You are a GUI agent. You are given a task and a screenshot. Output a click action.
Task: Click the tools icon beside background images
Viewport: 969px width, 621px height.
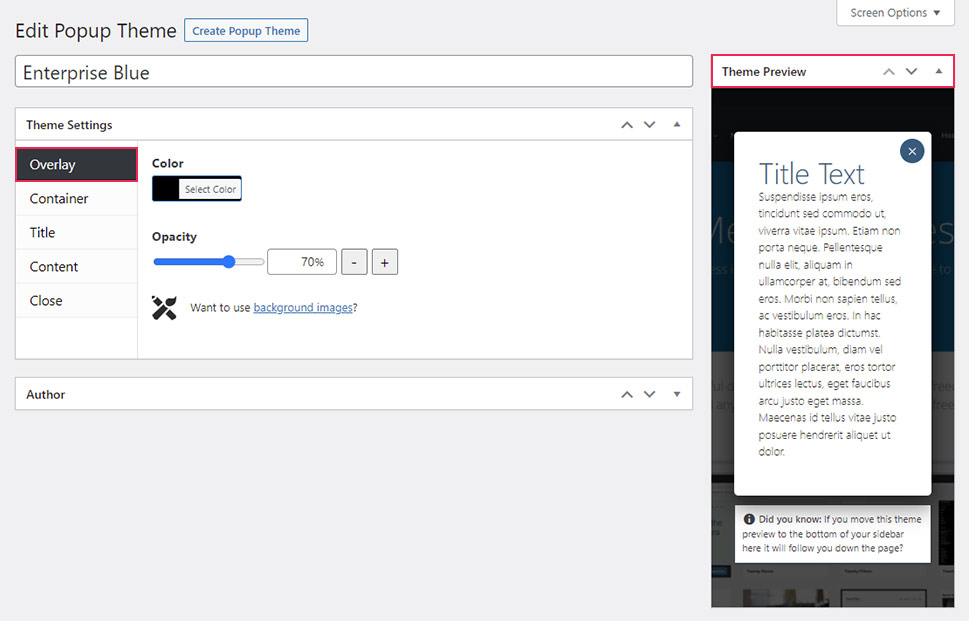point(164,308)
